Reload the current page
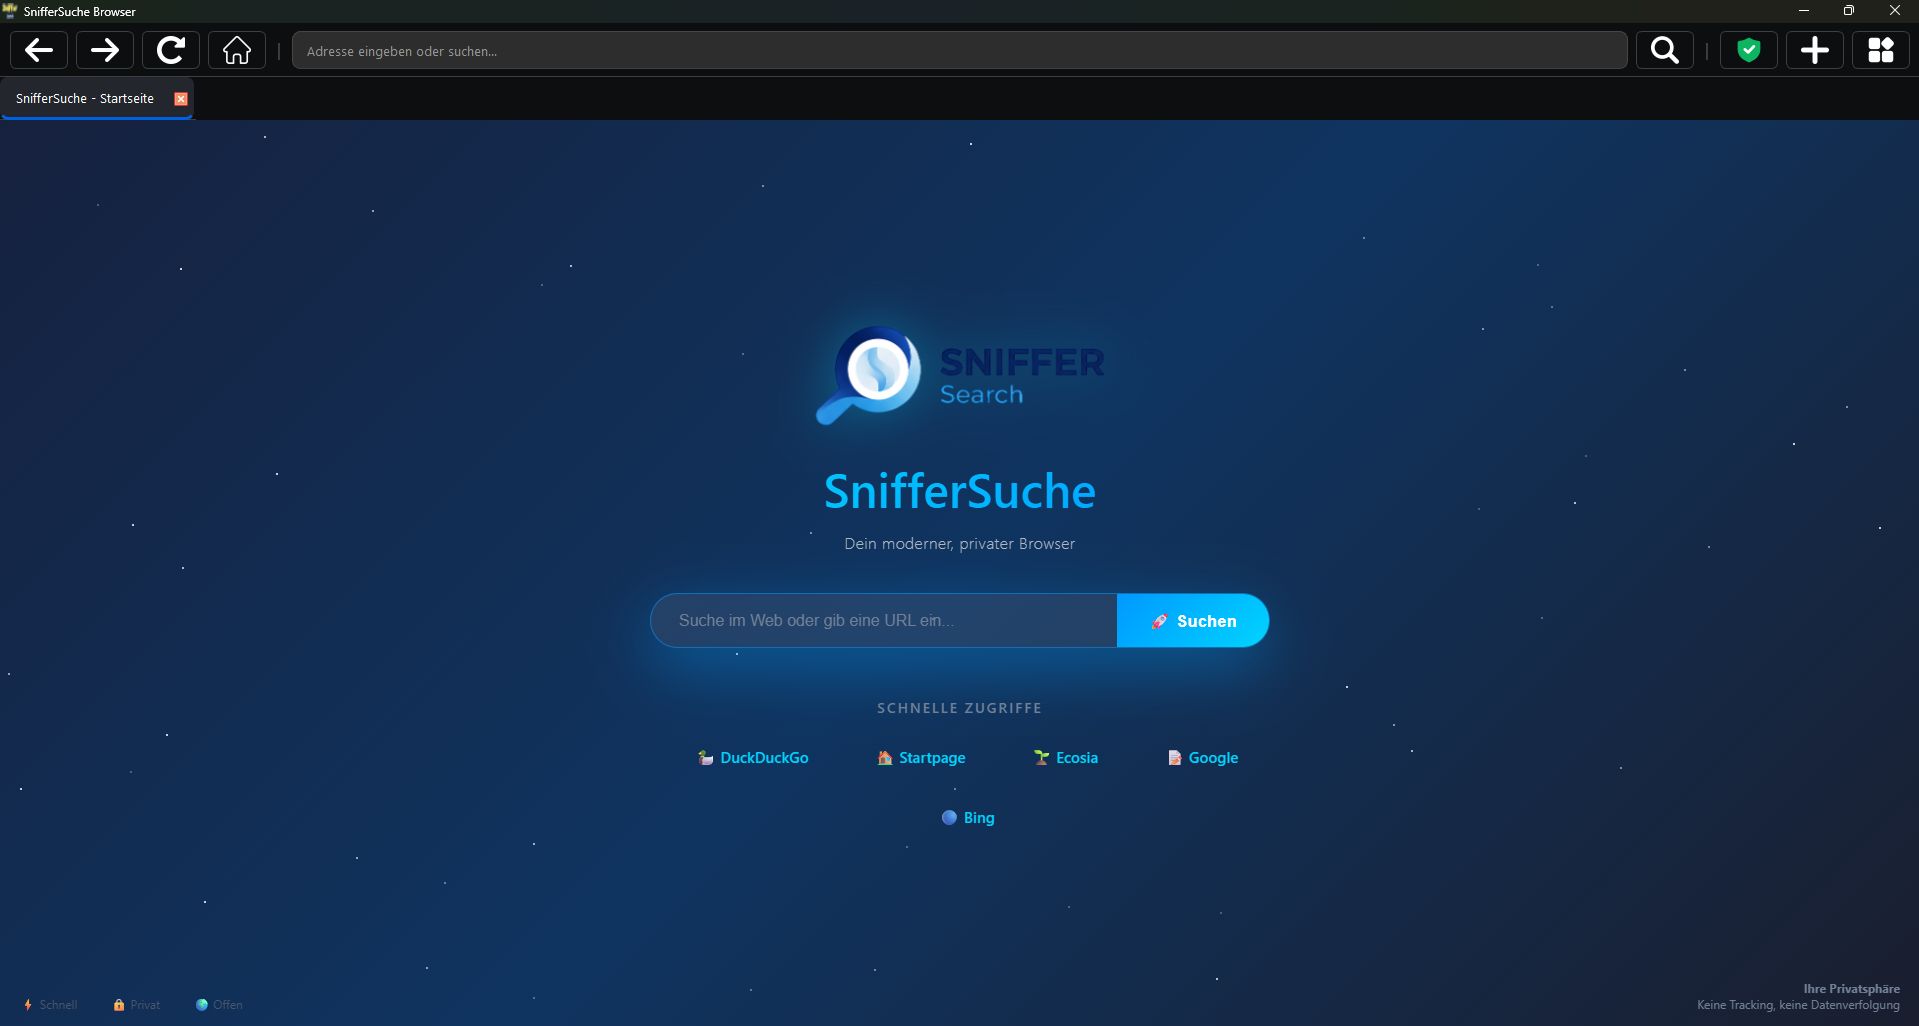Image resolution: width=1919 pixels, height=1026 pixels. click(171, 50)
